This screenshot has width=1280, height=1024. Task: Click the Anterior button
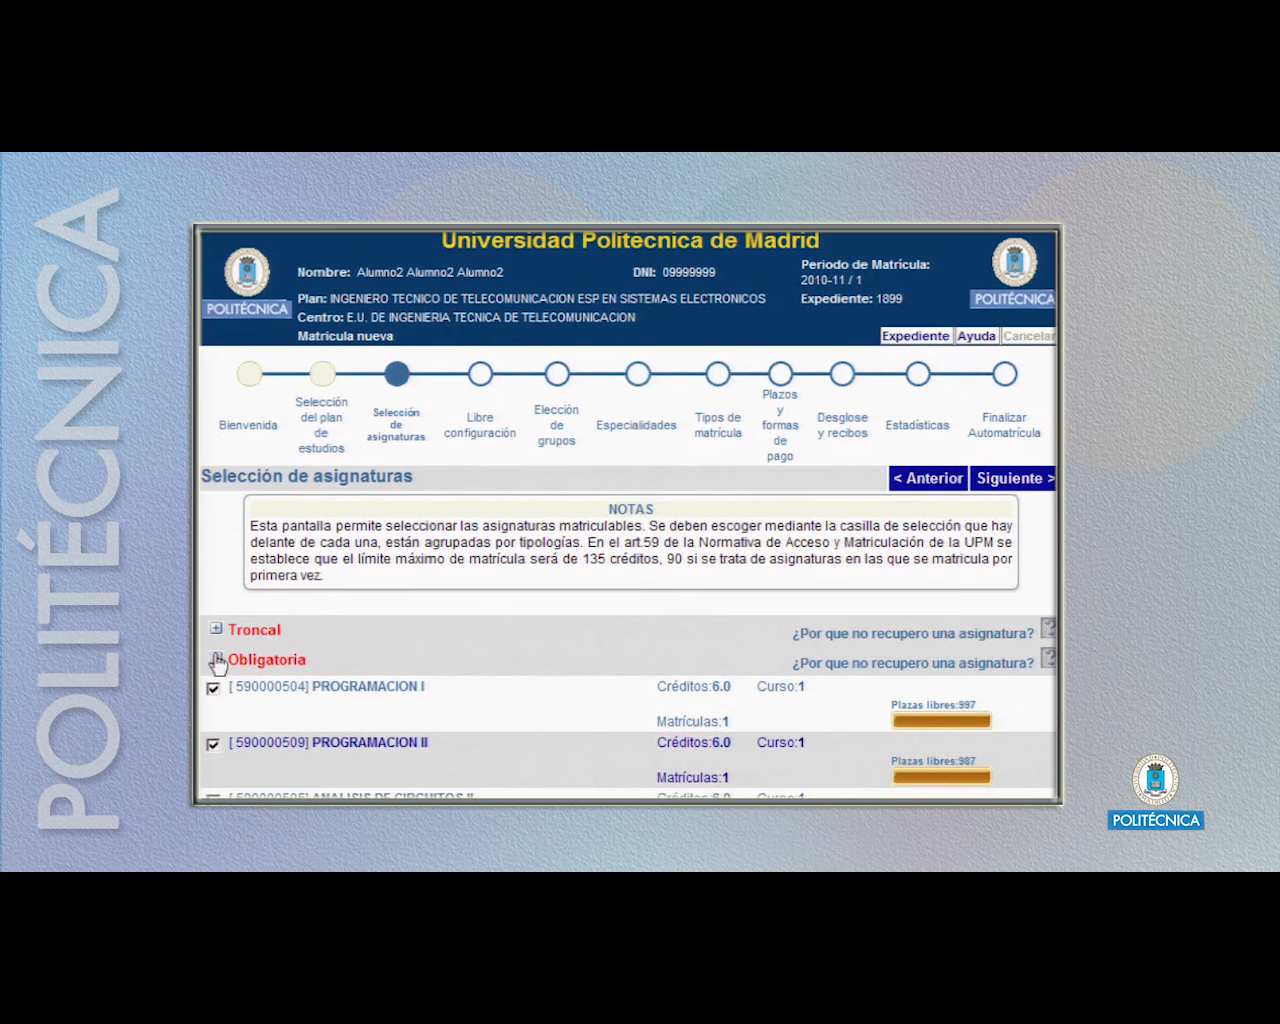(x=928, y=478)
